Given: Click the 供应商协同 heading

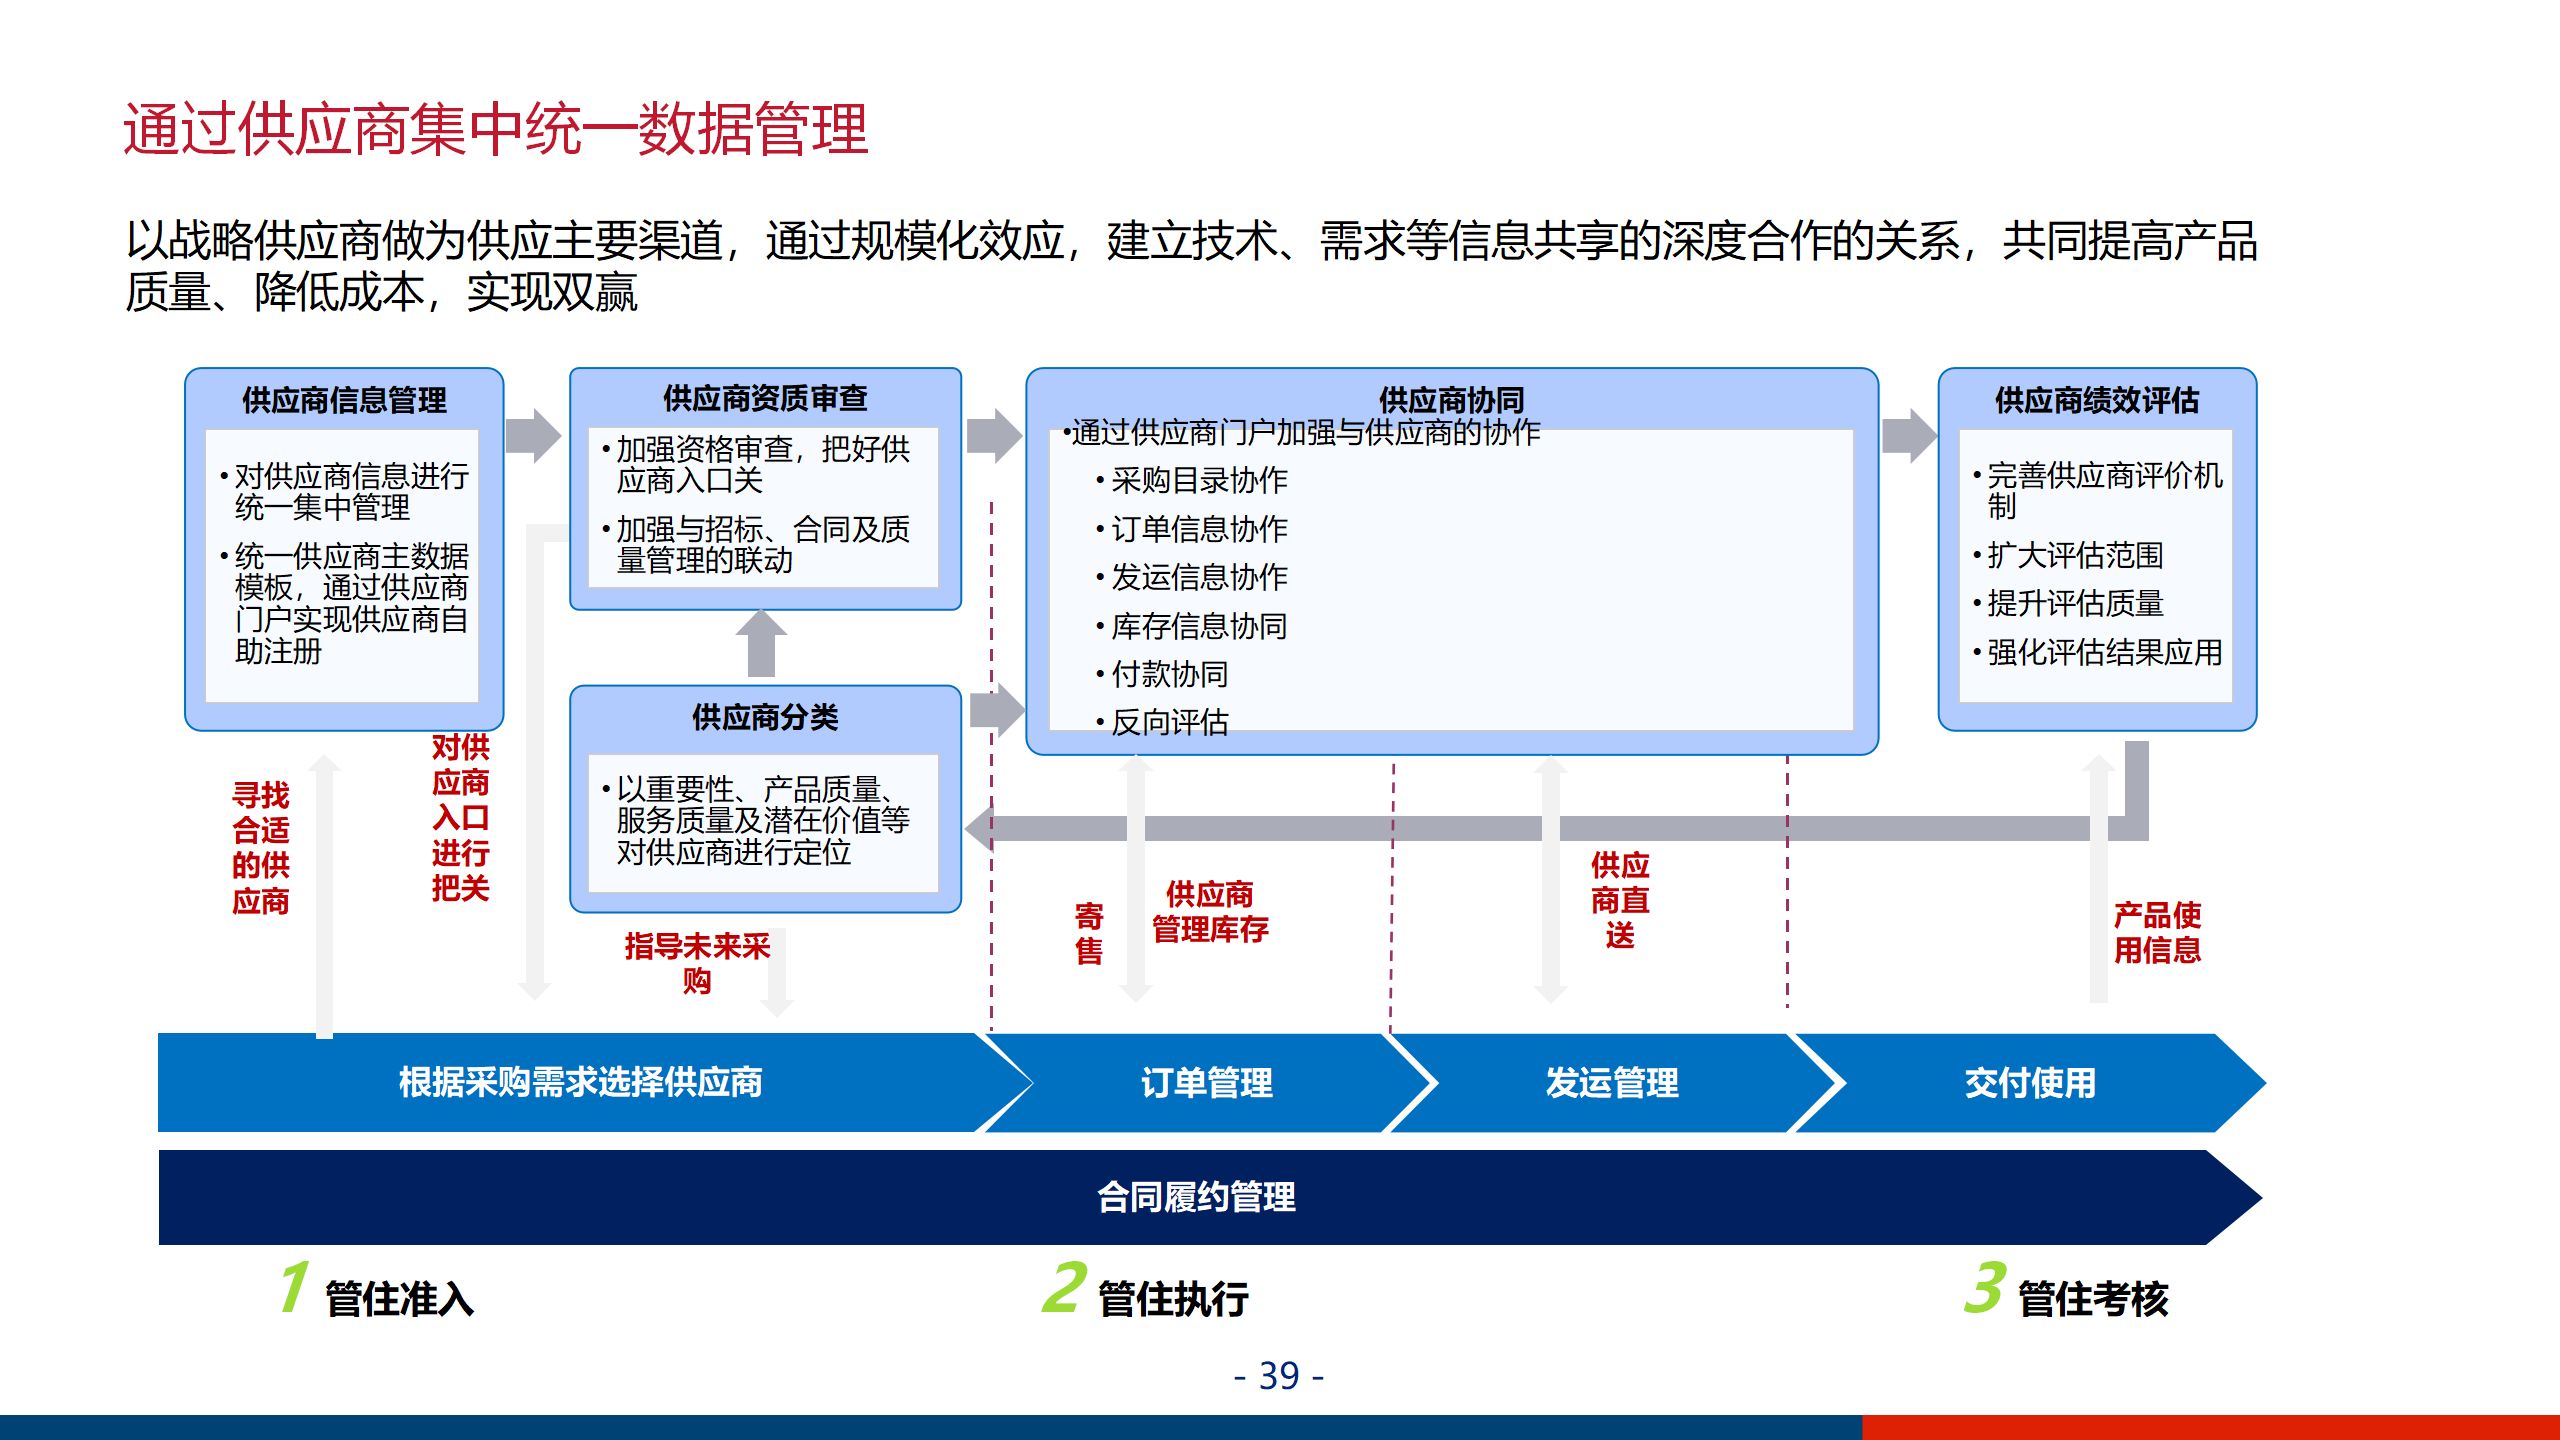Looking at the screenshot, I should tap(1451, 400).
